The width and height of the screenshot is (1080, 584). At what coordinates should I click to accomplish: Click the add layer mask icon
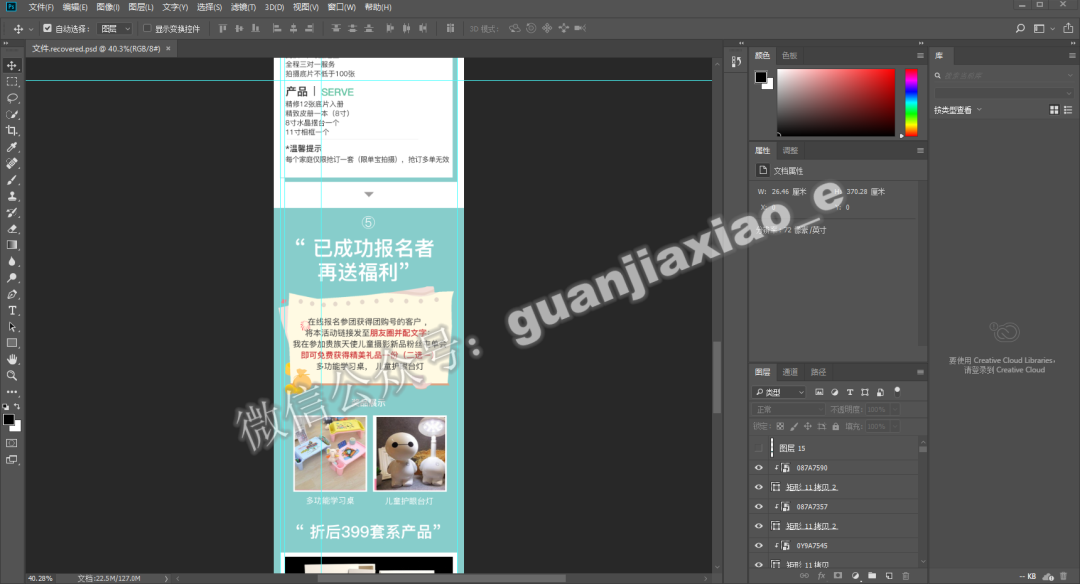click(x=838, y=576)
